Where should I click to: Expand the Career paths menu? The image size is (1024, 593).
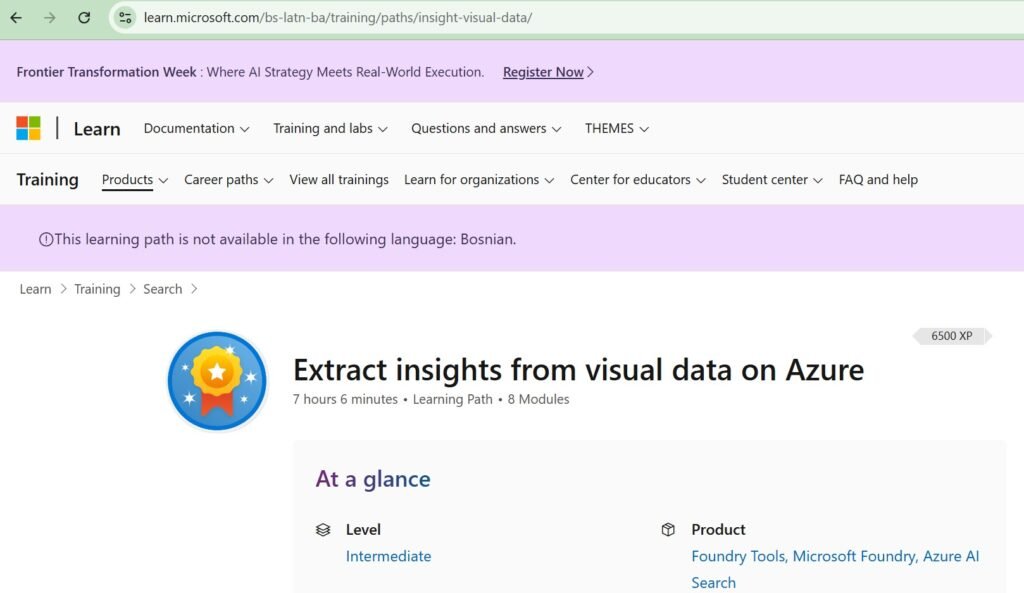coord(229,180)
